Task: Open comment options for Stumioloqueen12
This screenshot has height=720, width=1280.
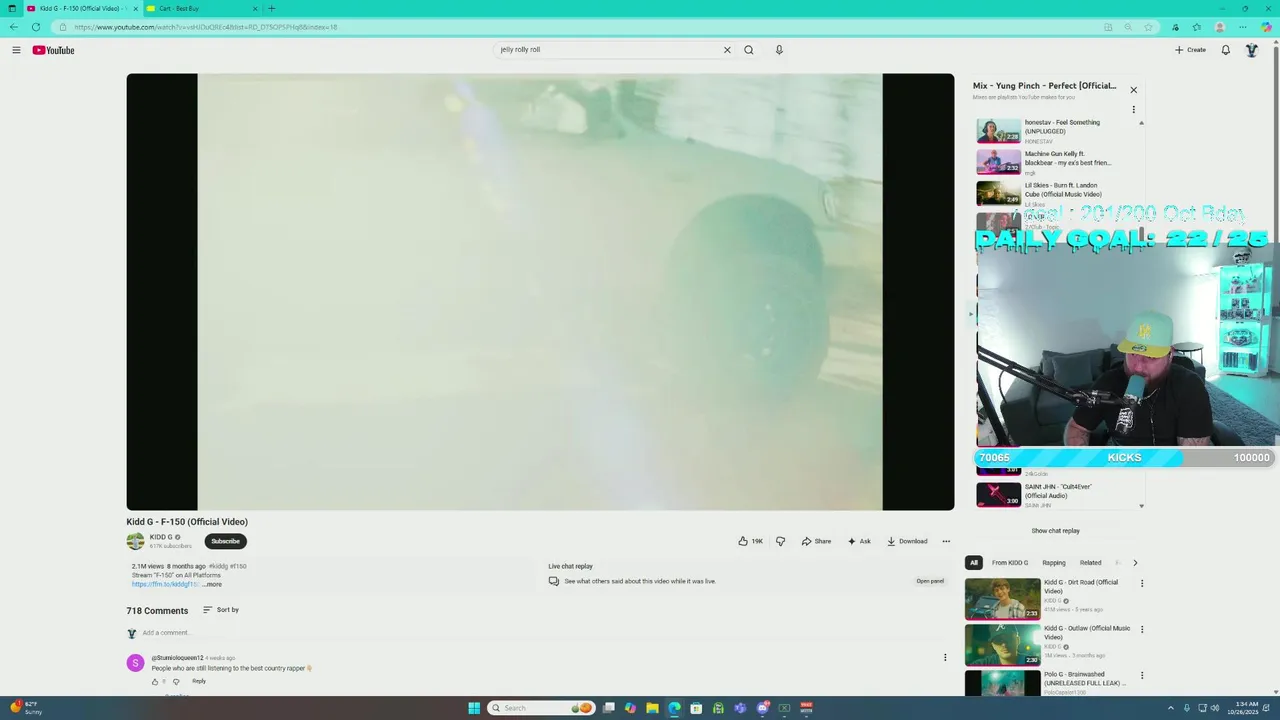Action: coord(945,657)
